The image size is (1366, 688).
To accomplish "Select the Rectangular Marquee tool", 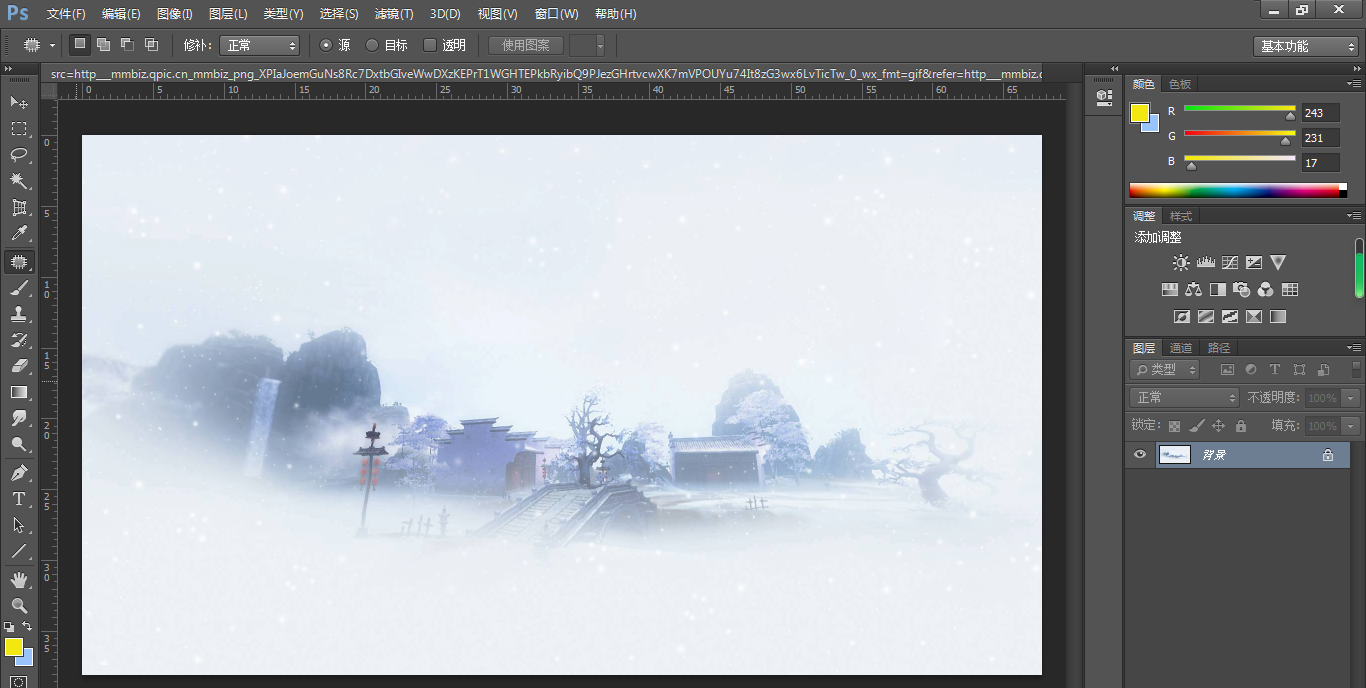I will tap(19, 129).
